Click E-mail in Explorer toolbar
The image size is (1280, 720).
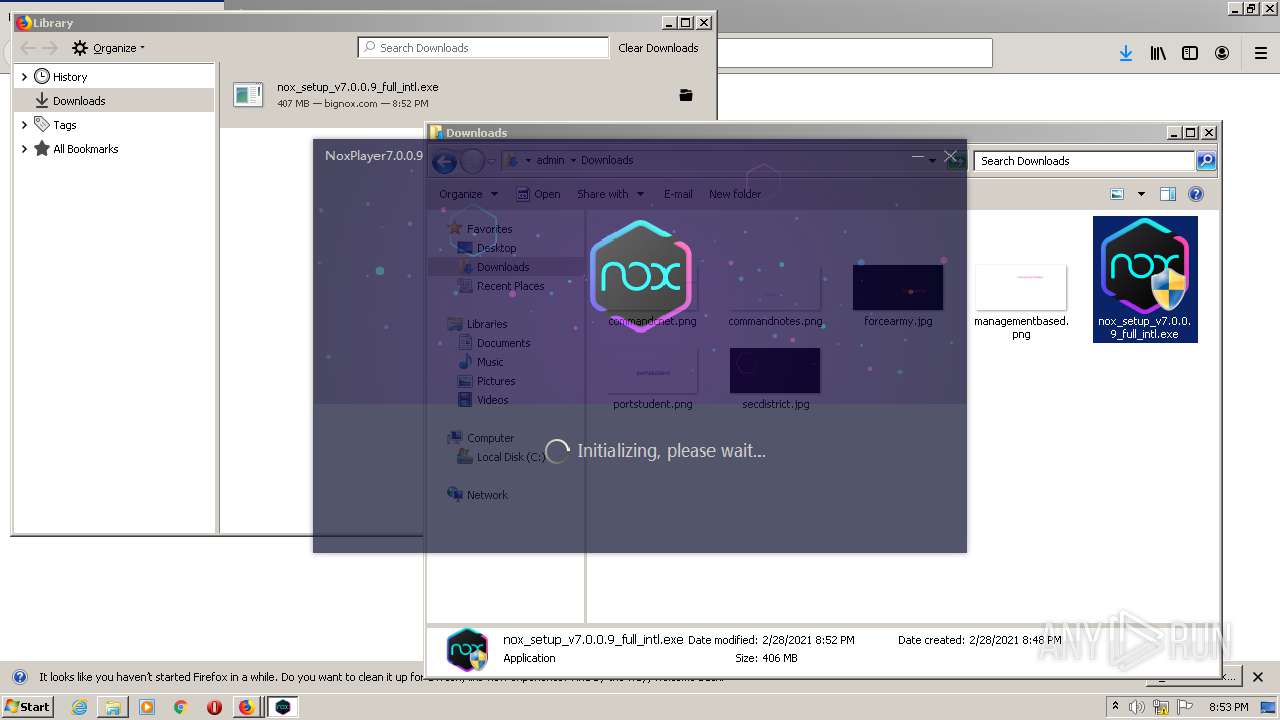tap(678, 194)
